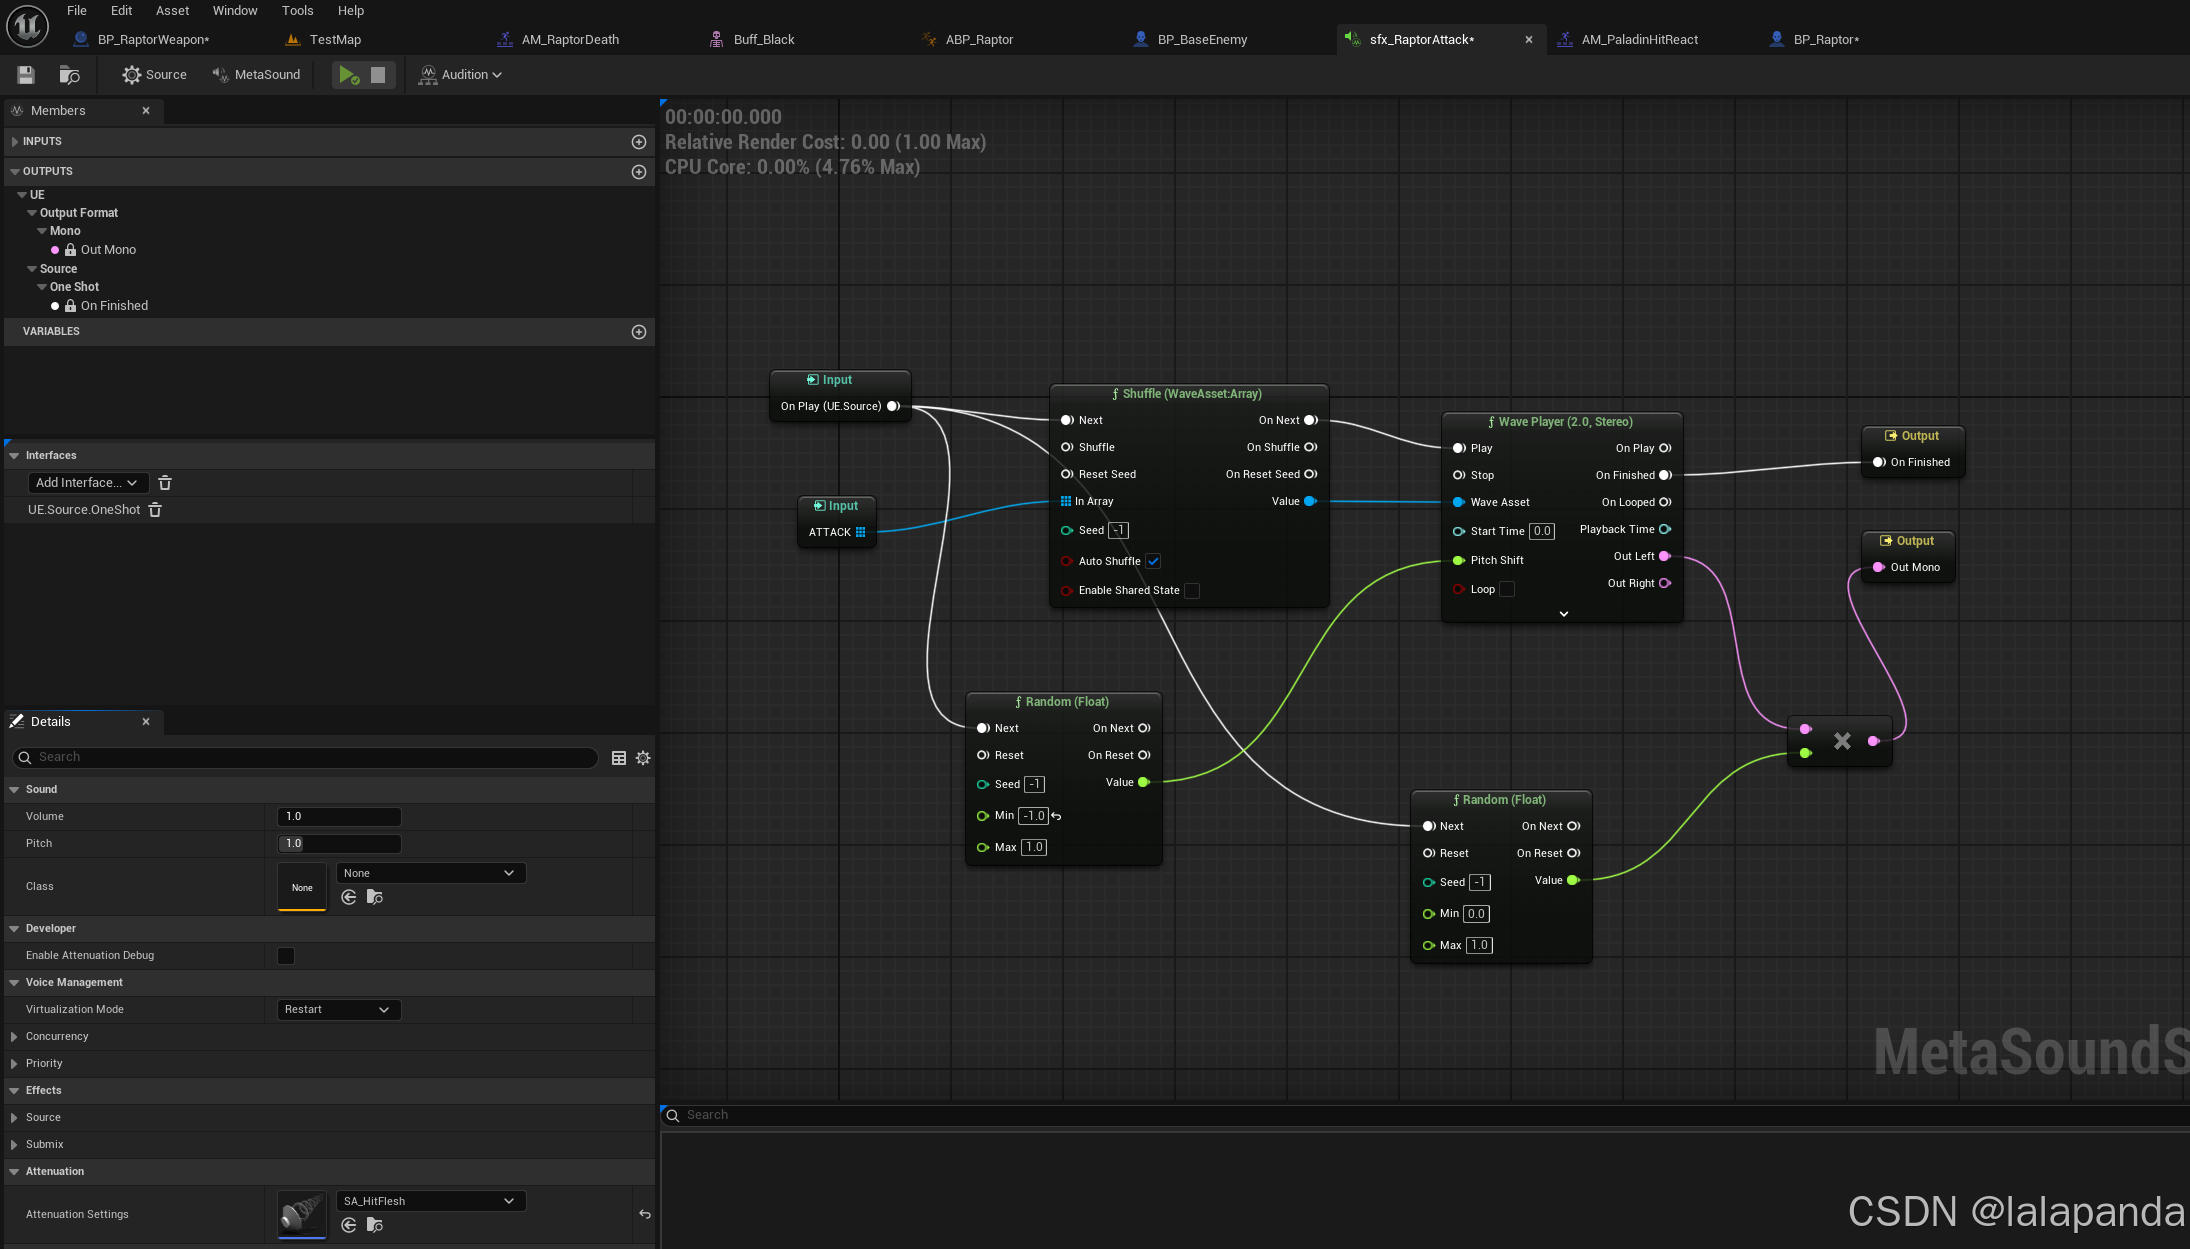Browse to SA_HitFlesh asset in content browser
2190x1249 pixels.
coord(375,1225)
